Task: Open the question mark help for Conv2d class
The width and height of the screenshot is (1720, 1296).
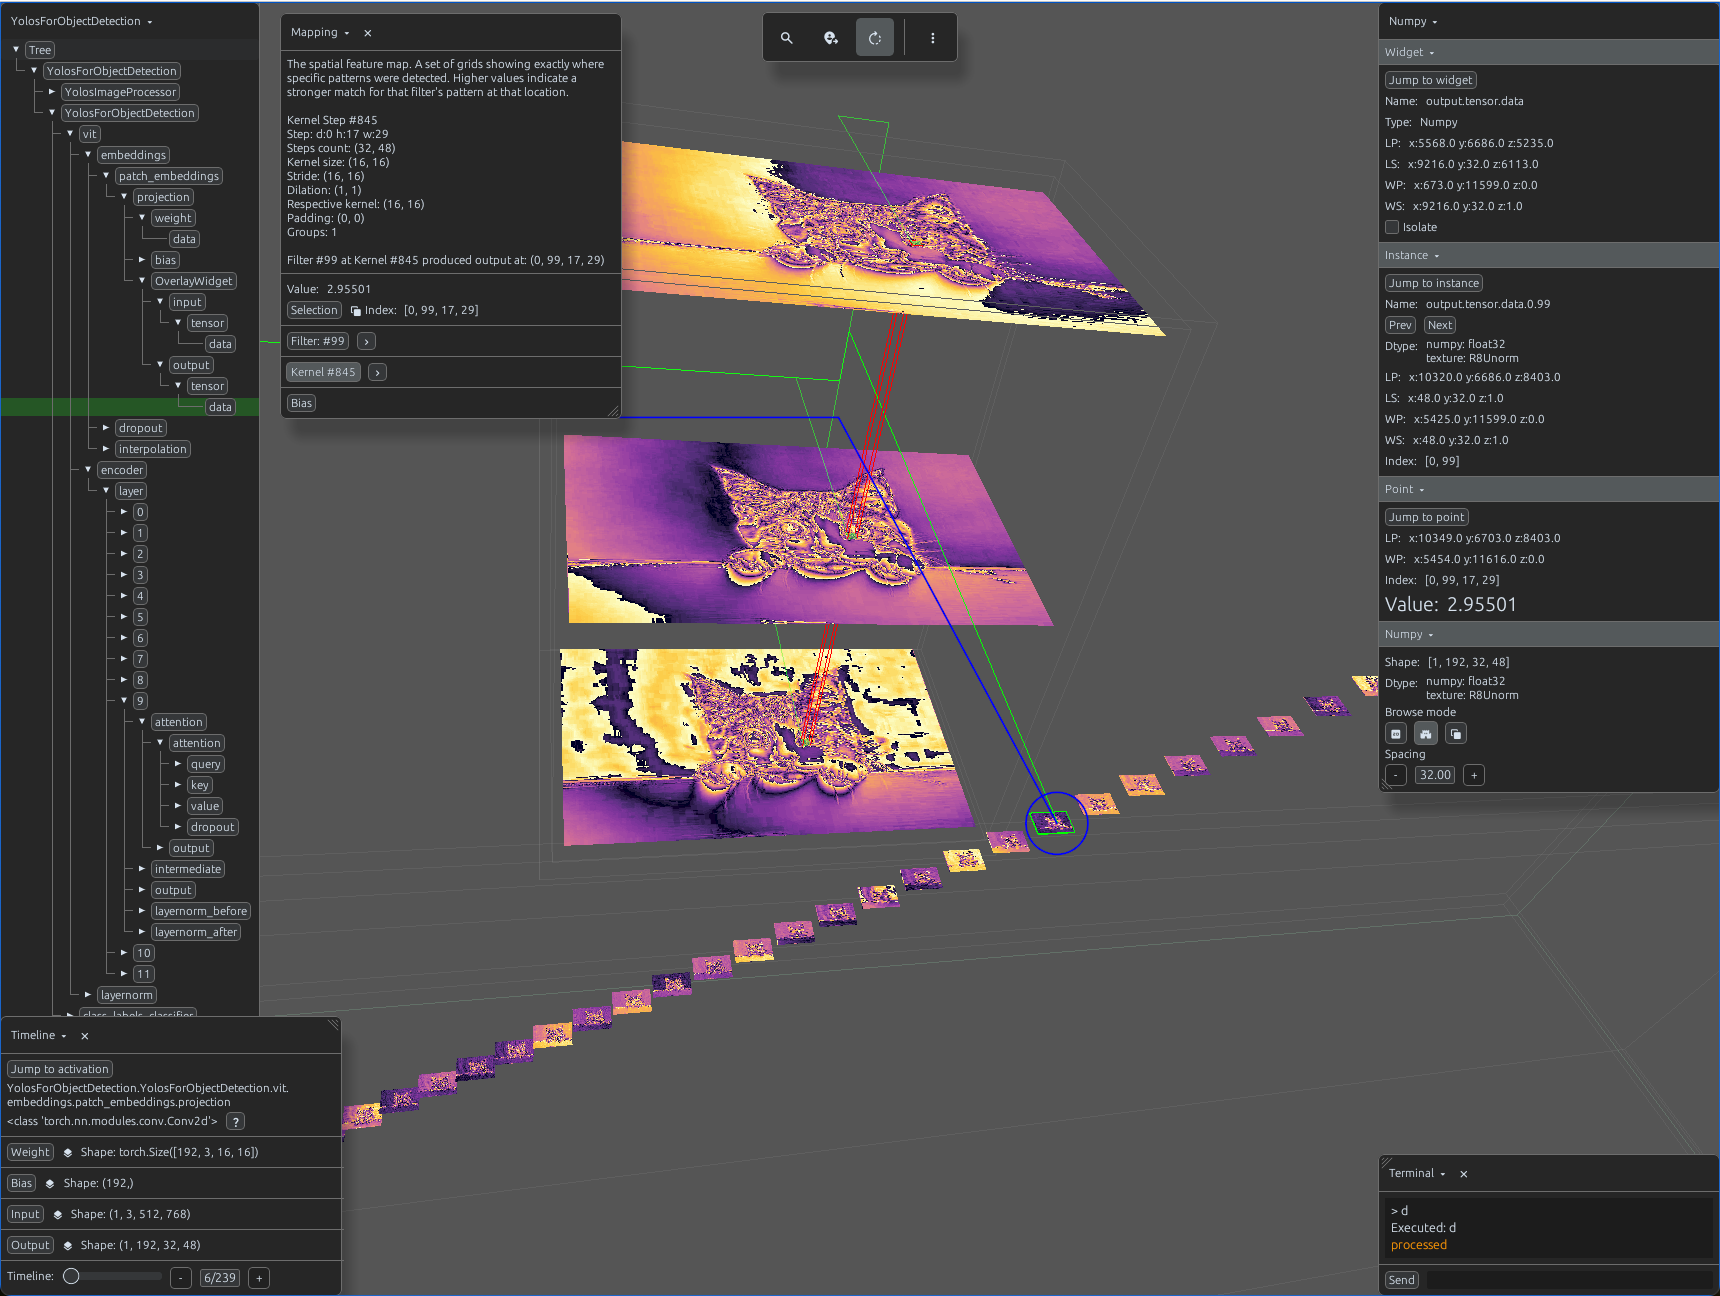Action: coord(235,1122)
